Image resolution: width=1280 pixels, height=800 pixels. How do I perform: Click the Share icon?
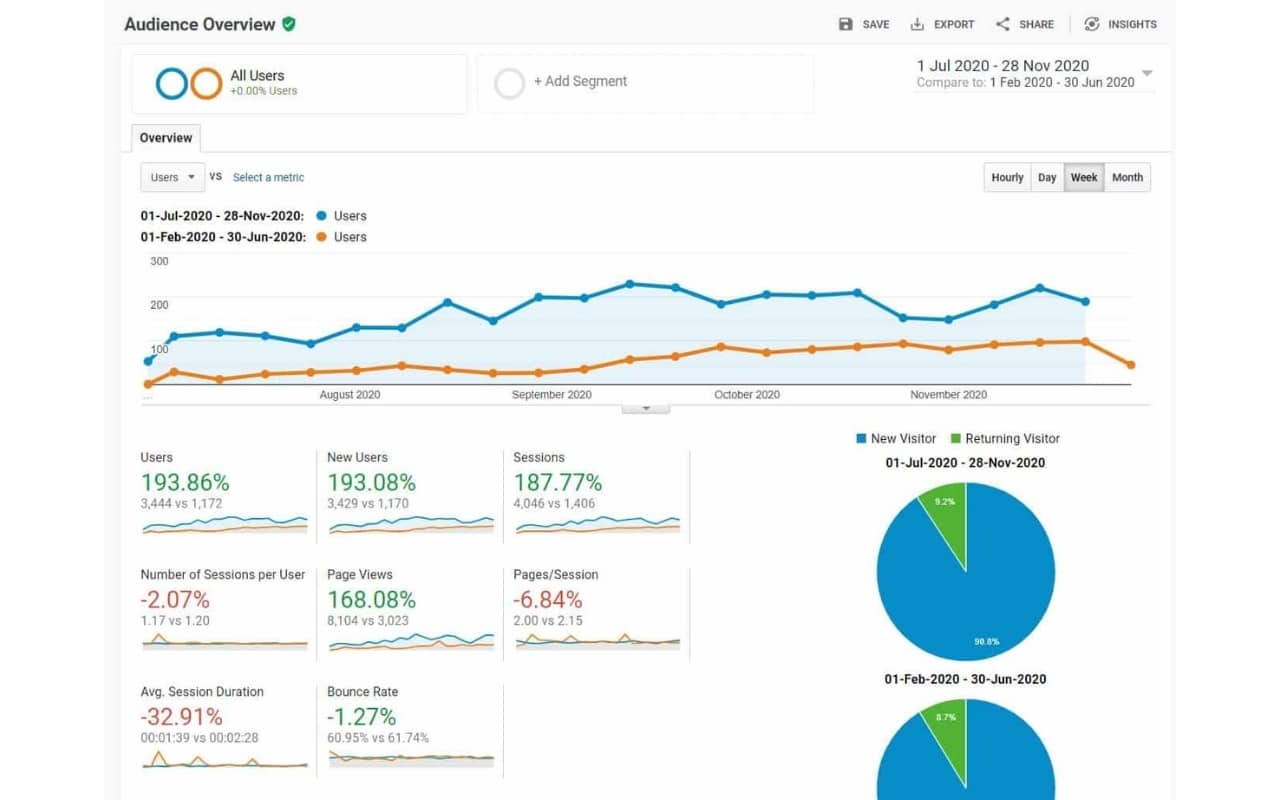coord(1002,24)
